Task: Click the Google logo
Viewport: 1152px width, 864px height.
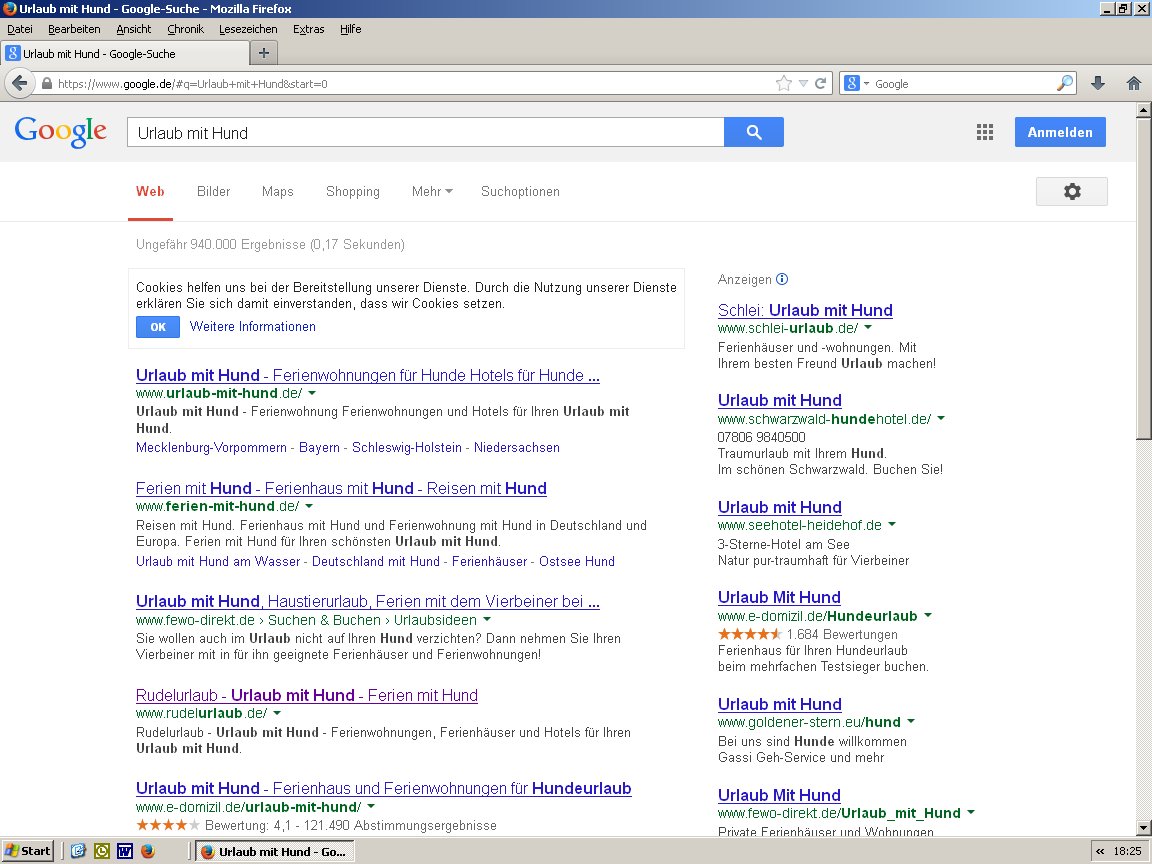Action: click(61, 132)
